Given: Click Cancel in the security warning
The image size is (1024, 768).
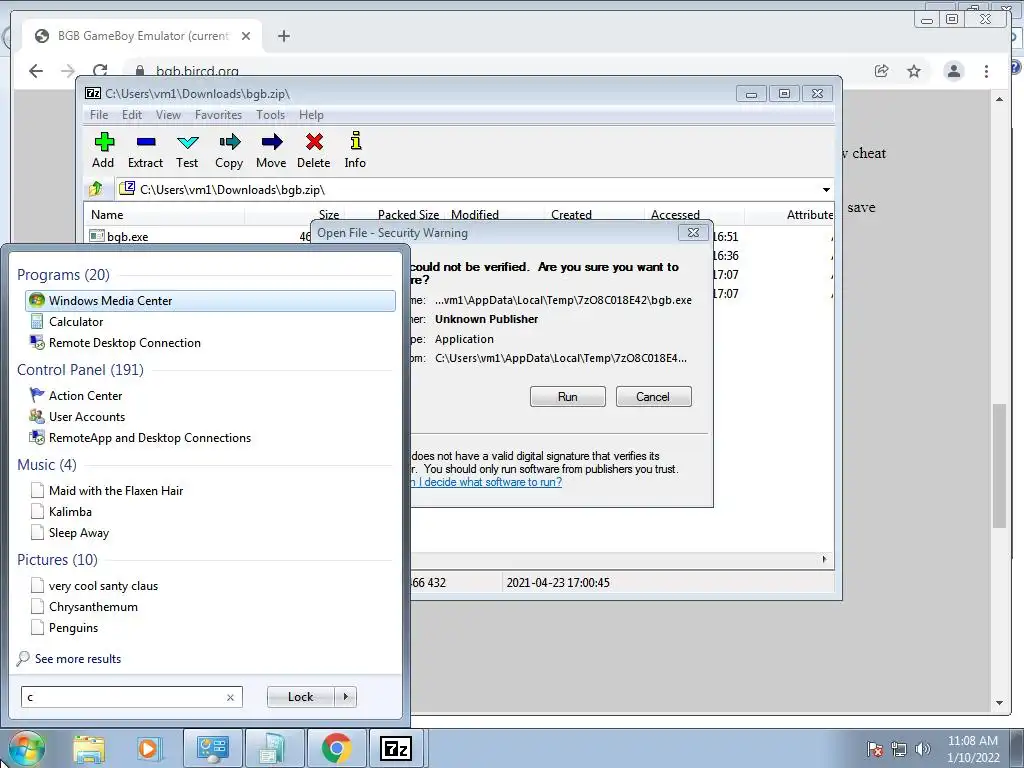Looking at the screenshot, I should [653, 396].
